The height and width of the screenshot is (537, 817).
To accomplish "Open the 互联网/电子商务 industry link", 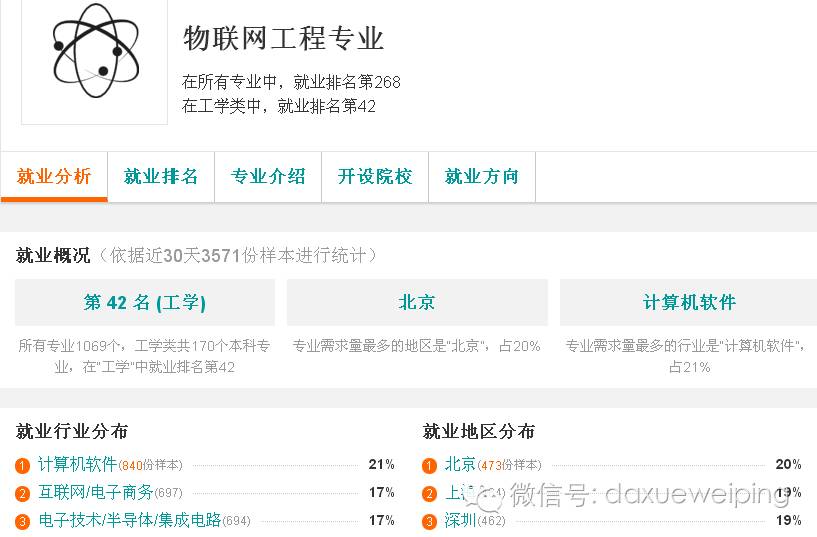I will point(95,492).
